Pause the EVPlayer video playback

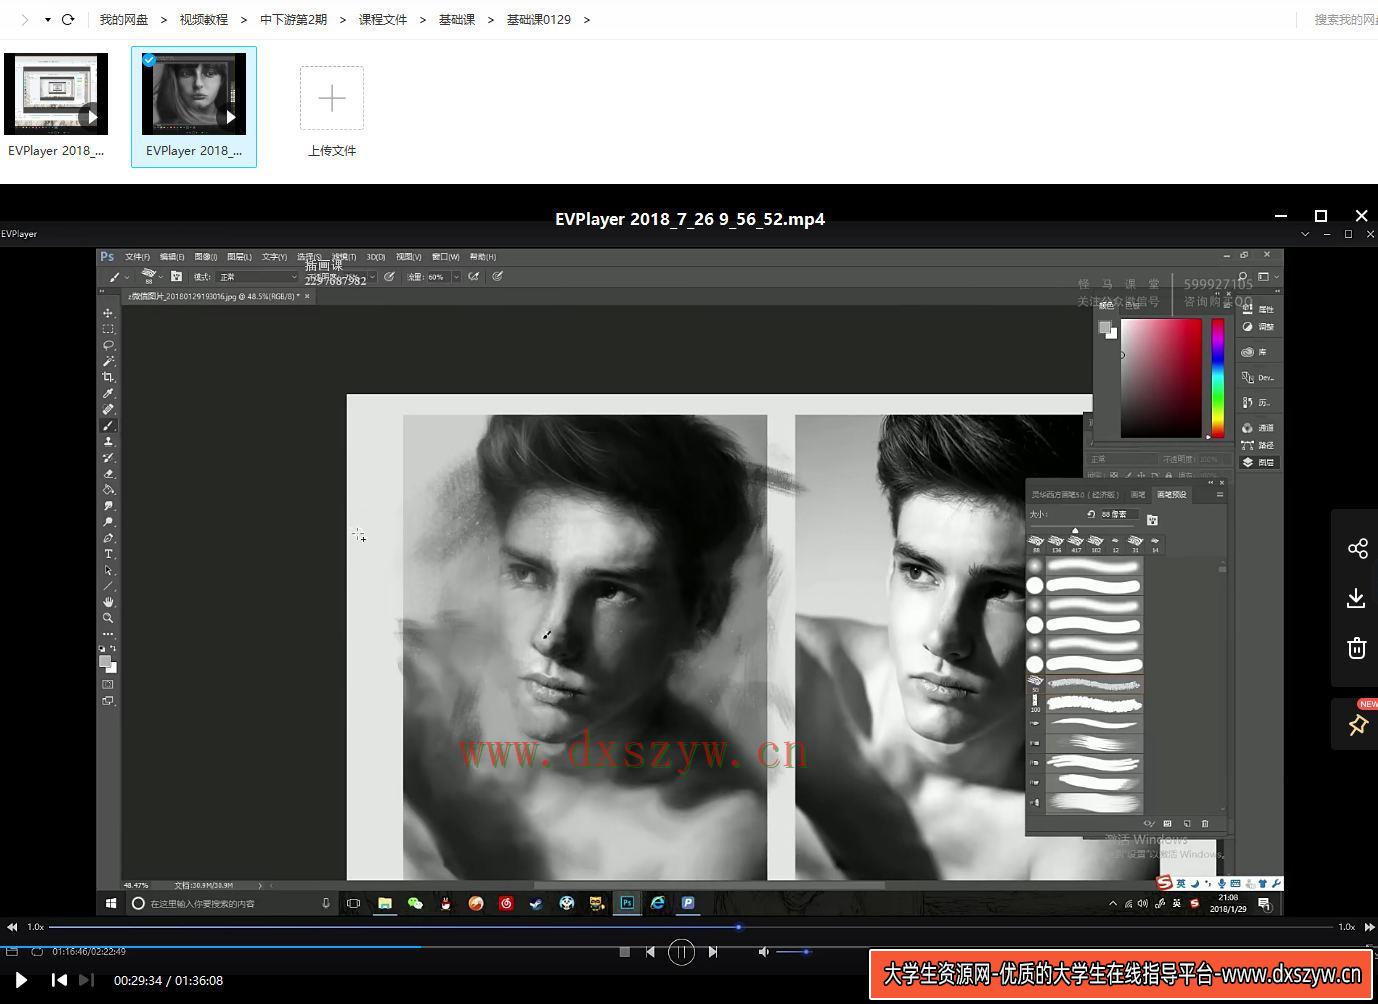681,952
